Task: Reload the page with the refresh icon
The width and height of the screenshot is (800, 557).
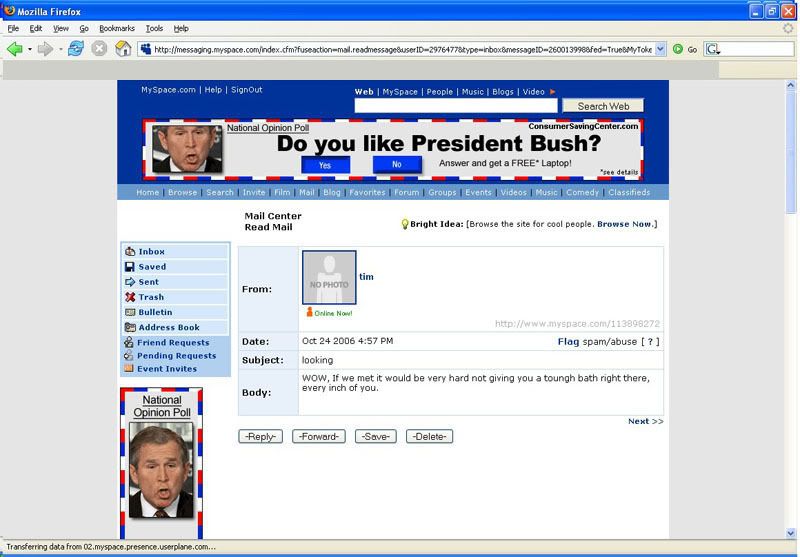Action: [x=76, y=49]
